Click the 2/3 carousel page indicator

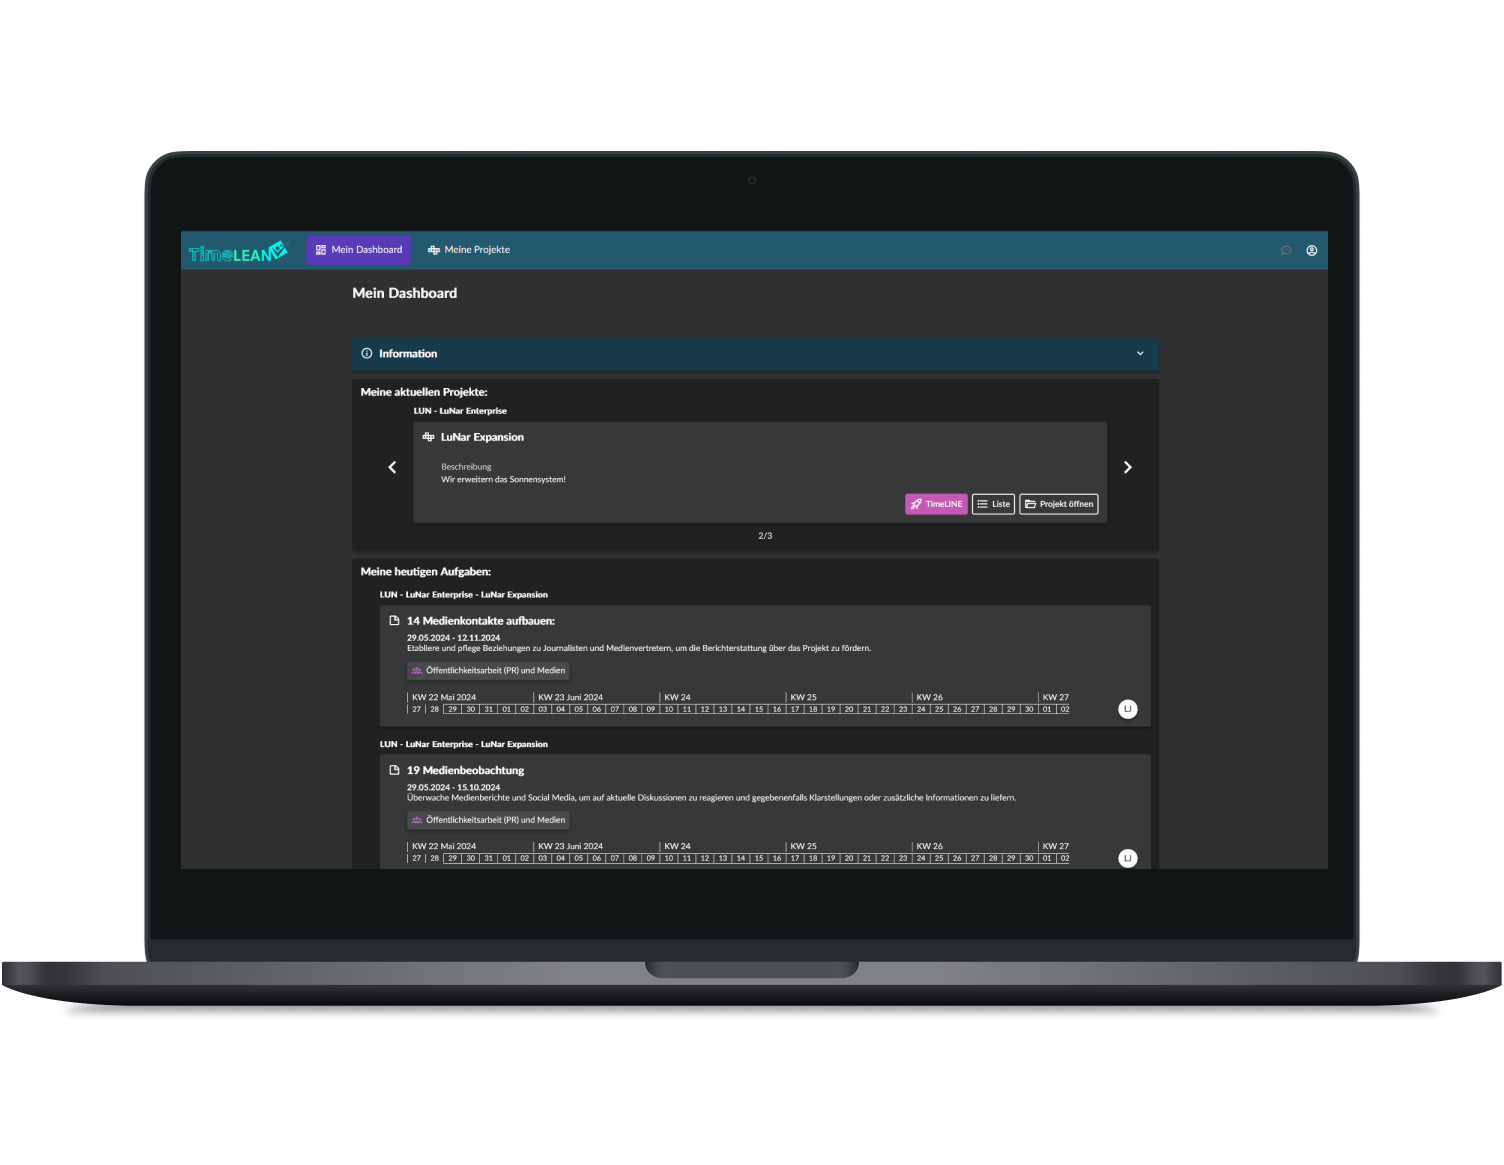pyautogui.click(x=765, y=536)
